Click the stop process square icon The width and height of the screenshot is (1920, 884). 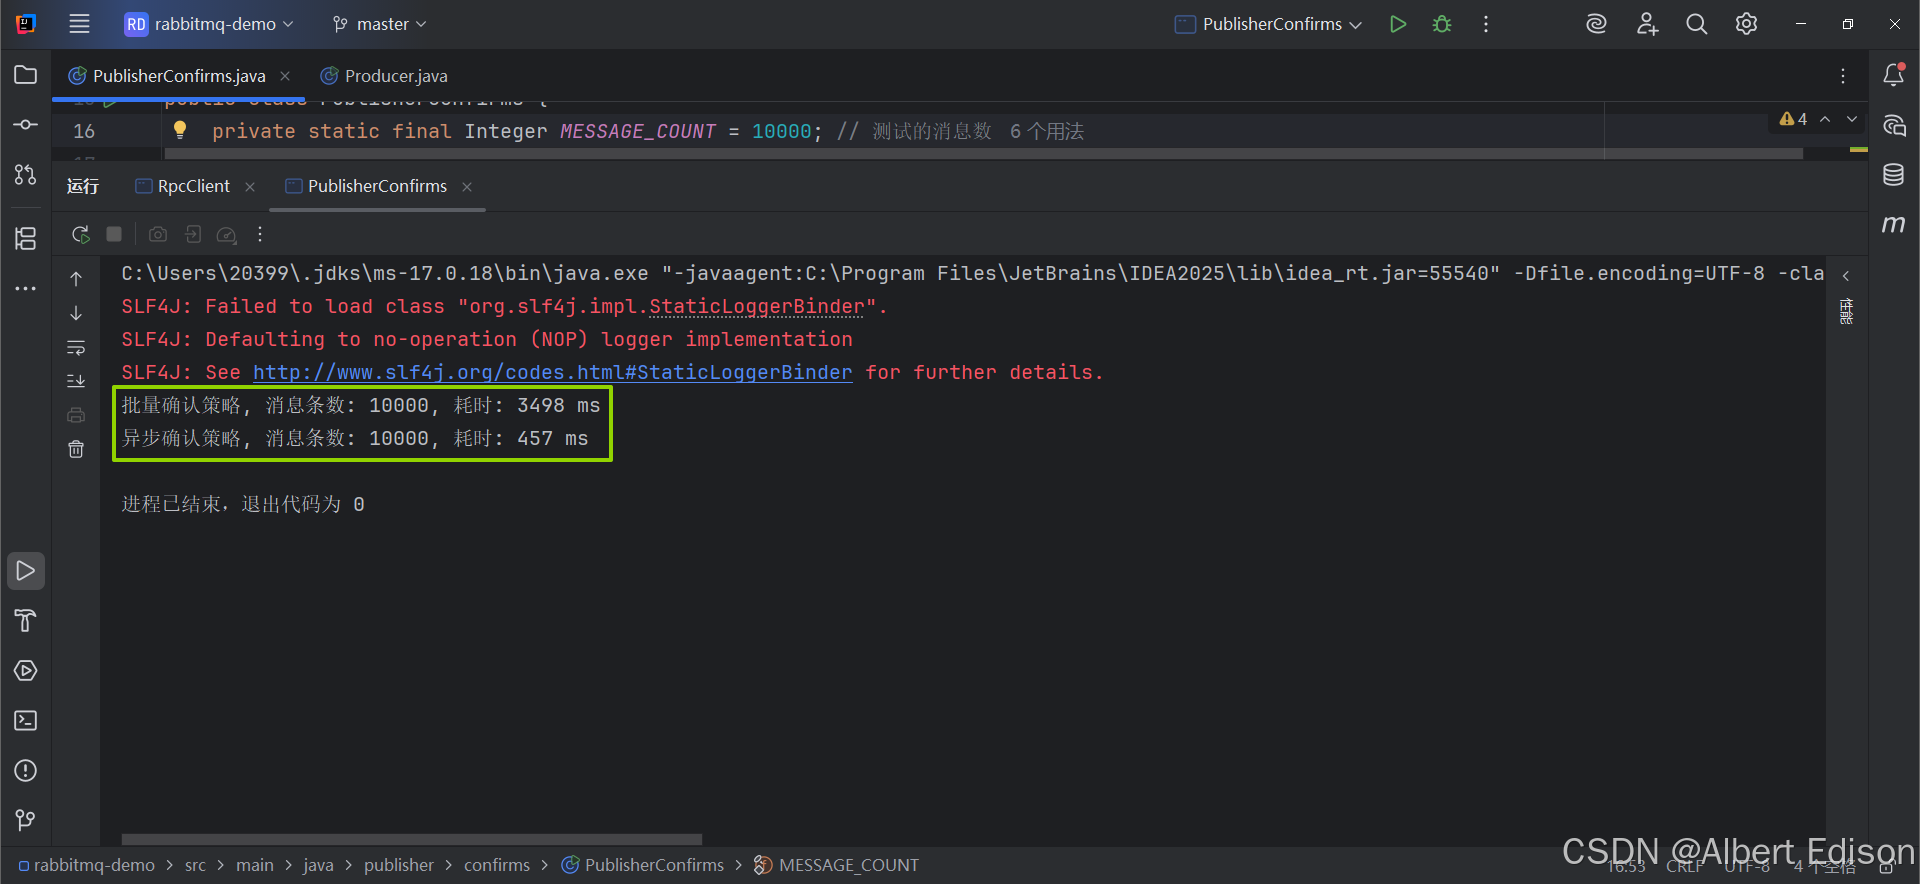coord(114,234)
